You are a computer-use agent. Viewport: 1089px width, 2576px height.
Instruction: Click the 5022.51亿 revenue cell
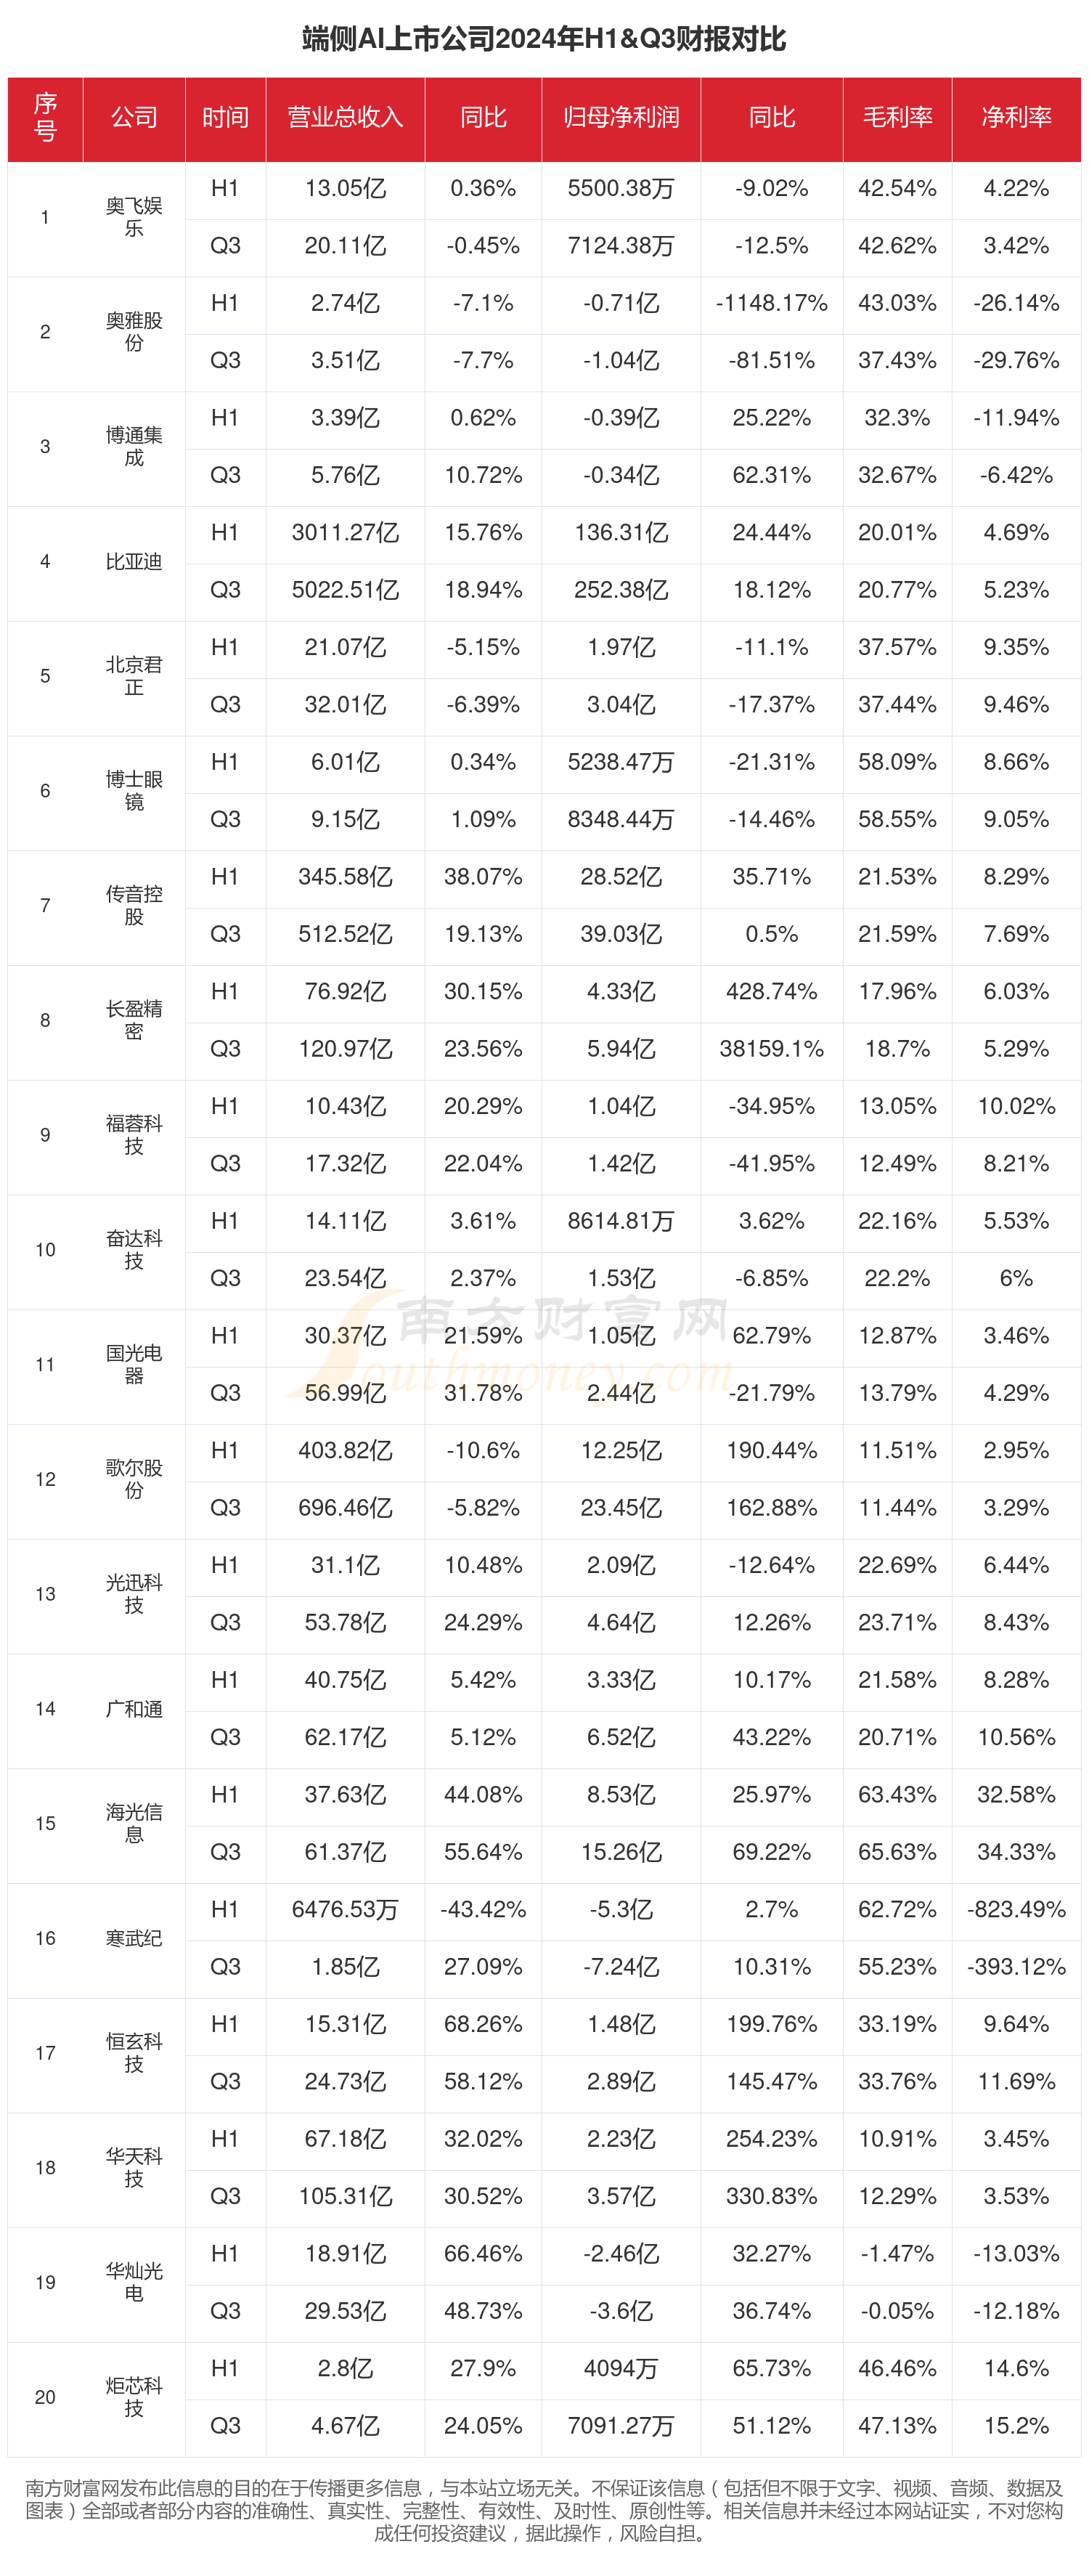[345, 590]
